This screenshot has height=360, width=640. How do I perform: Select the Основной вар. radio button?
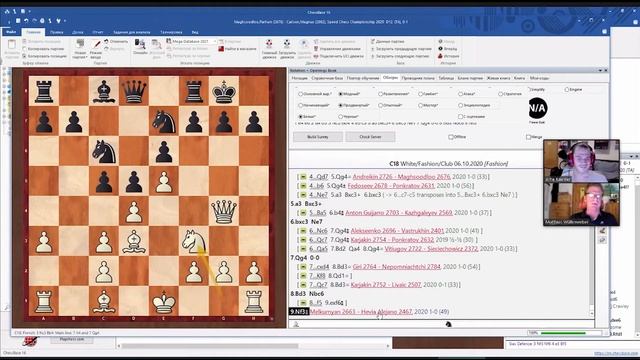(x=300, y=94)
